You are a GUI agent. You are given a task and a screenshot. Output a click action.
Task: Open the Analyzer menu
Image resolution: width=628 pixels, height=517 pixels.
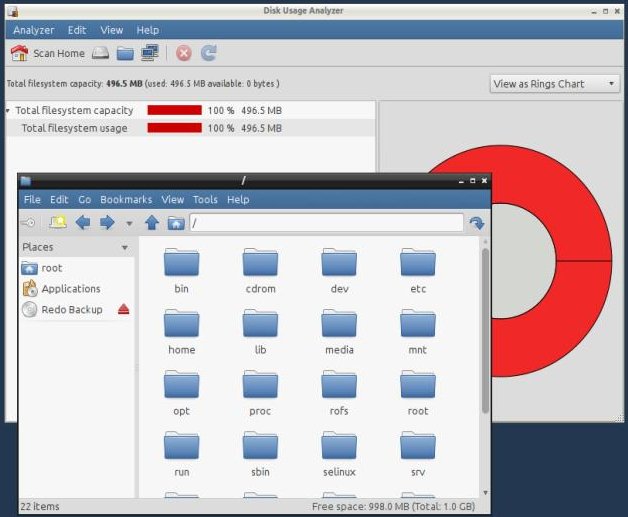(34, 30)
